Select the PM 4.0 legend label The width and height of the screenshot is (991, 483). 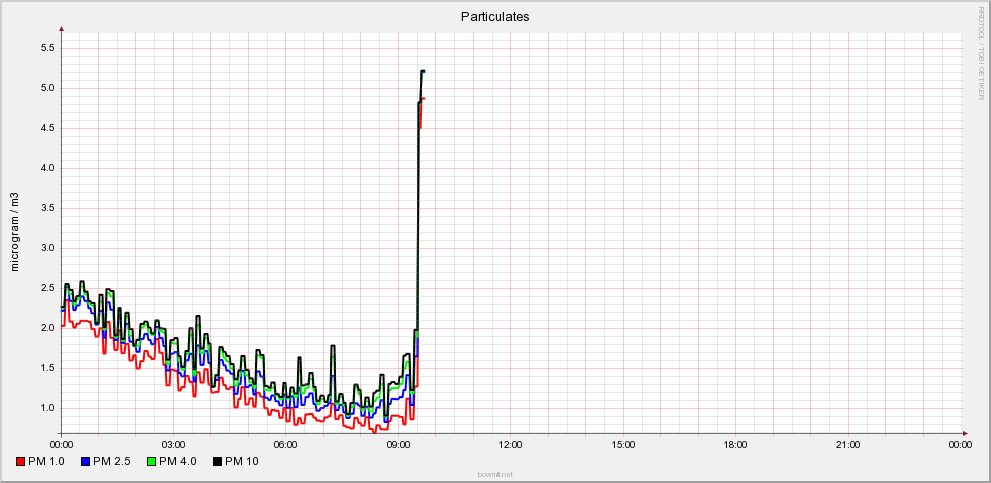[x=179, y=461]
